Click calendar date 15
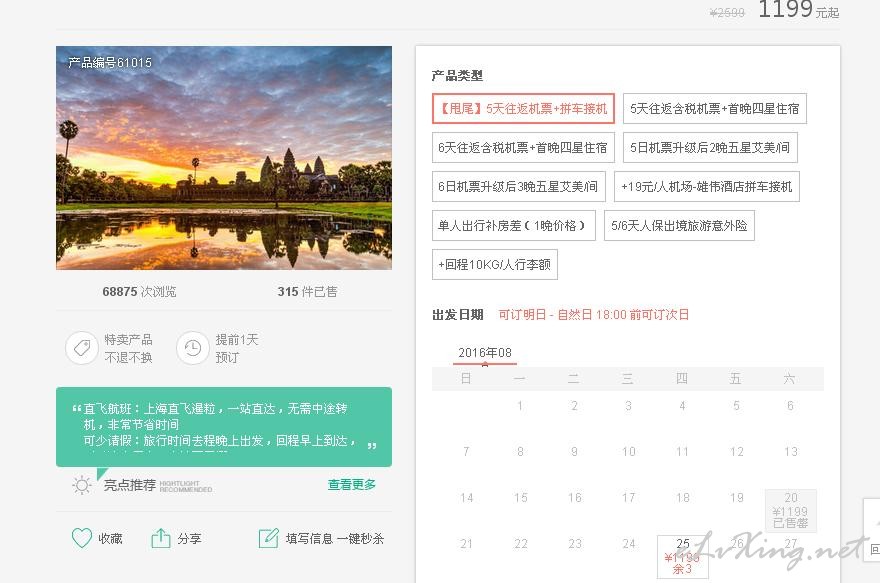 coord(521,498)
